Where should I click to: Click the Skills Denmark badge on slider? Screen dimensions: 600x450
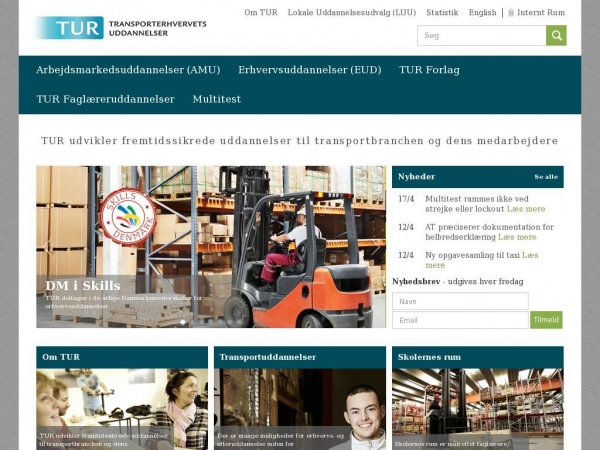pos(127,217)
